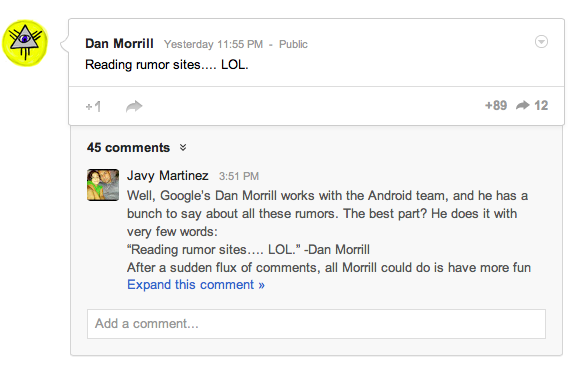Open Dan Morrill's profile name
Viewport: 577px width, 371px height.
pyautogui.click(x=119, y=43)
